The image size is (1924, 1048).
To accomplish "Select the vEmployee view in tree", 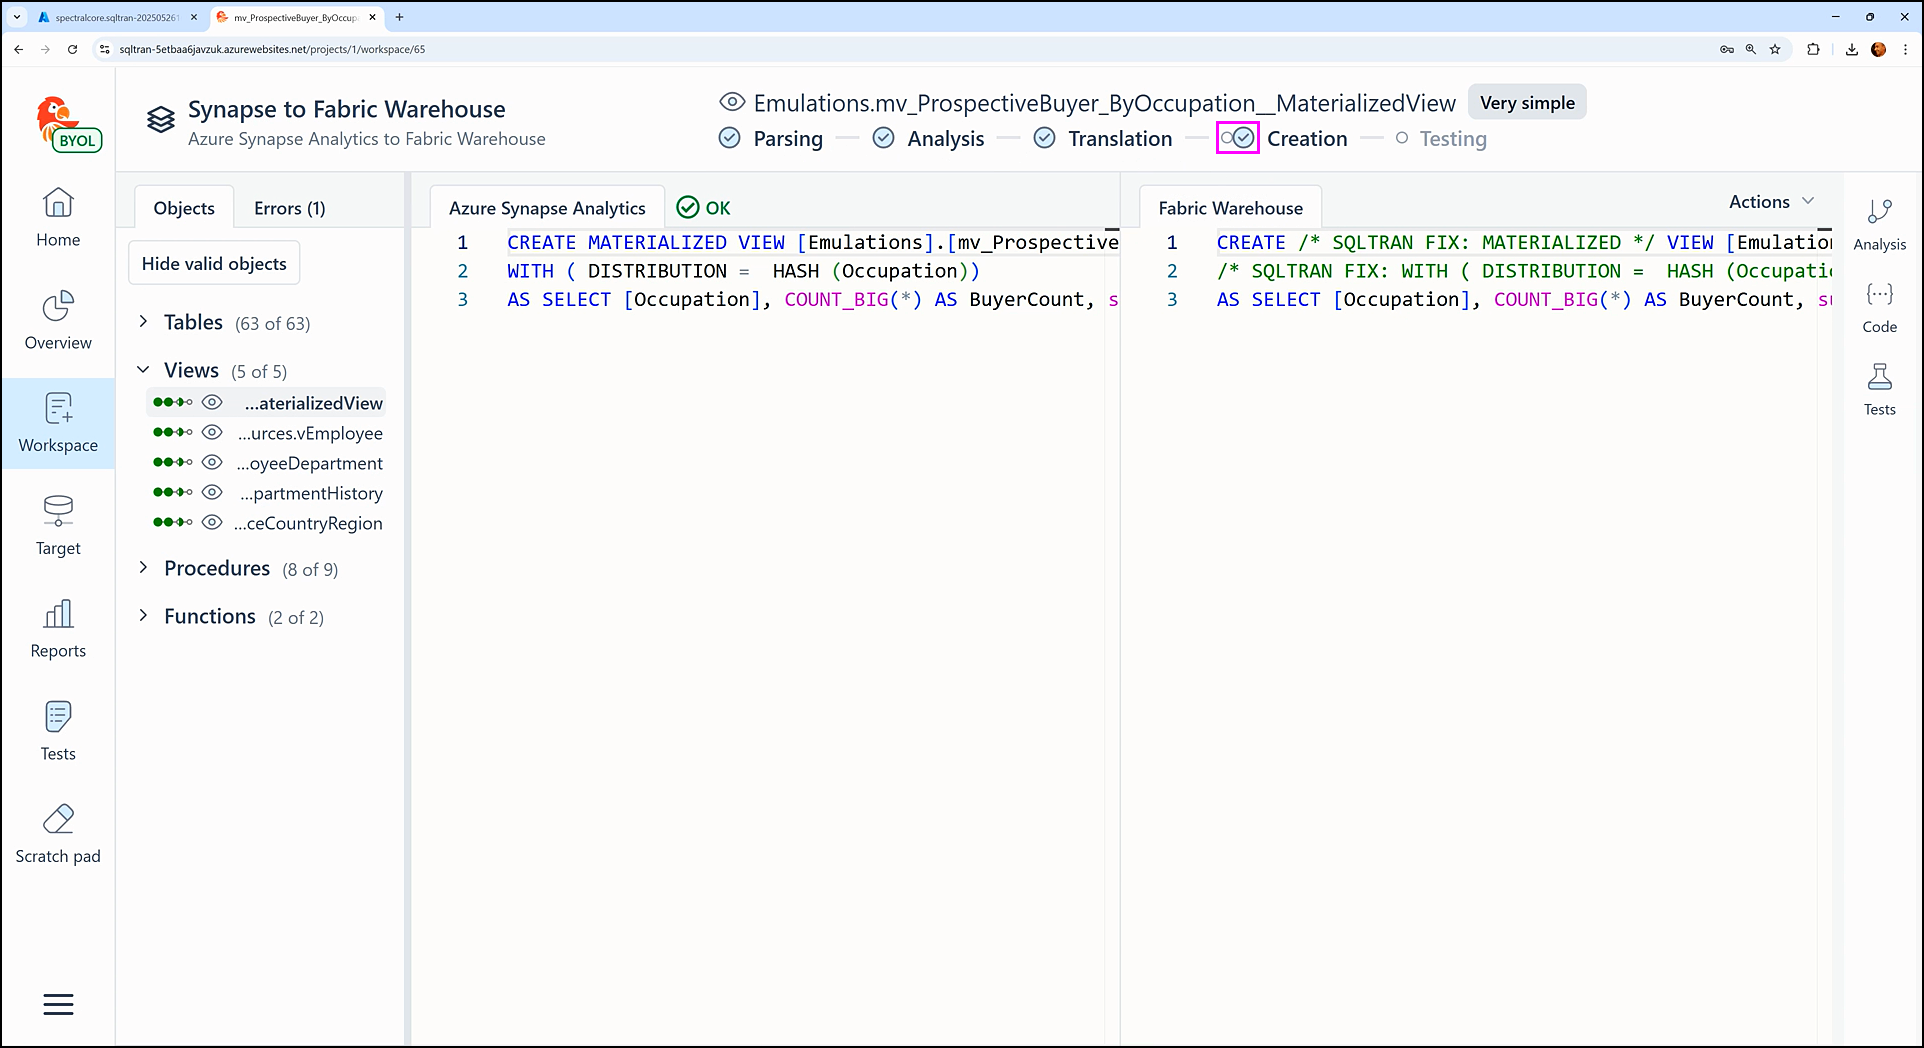I will tap(310, 433).
